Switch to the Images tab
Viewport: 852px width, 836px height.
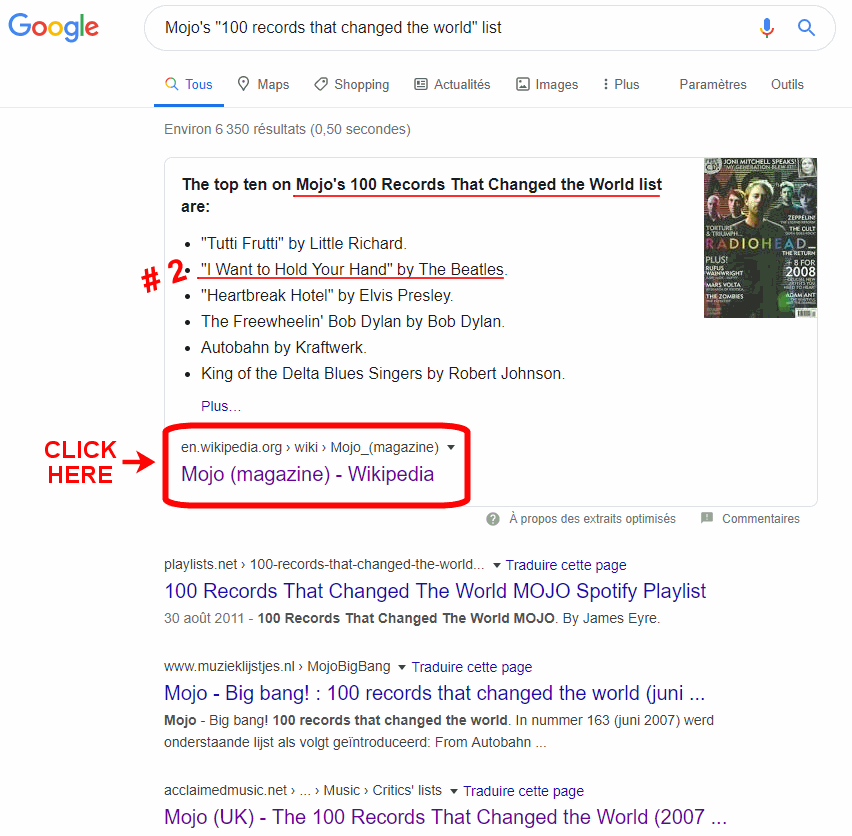click(x=547, y=84)
